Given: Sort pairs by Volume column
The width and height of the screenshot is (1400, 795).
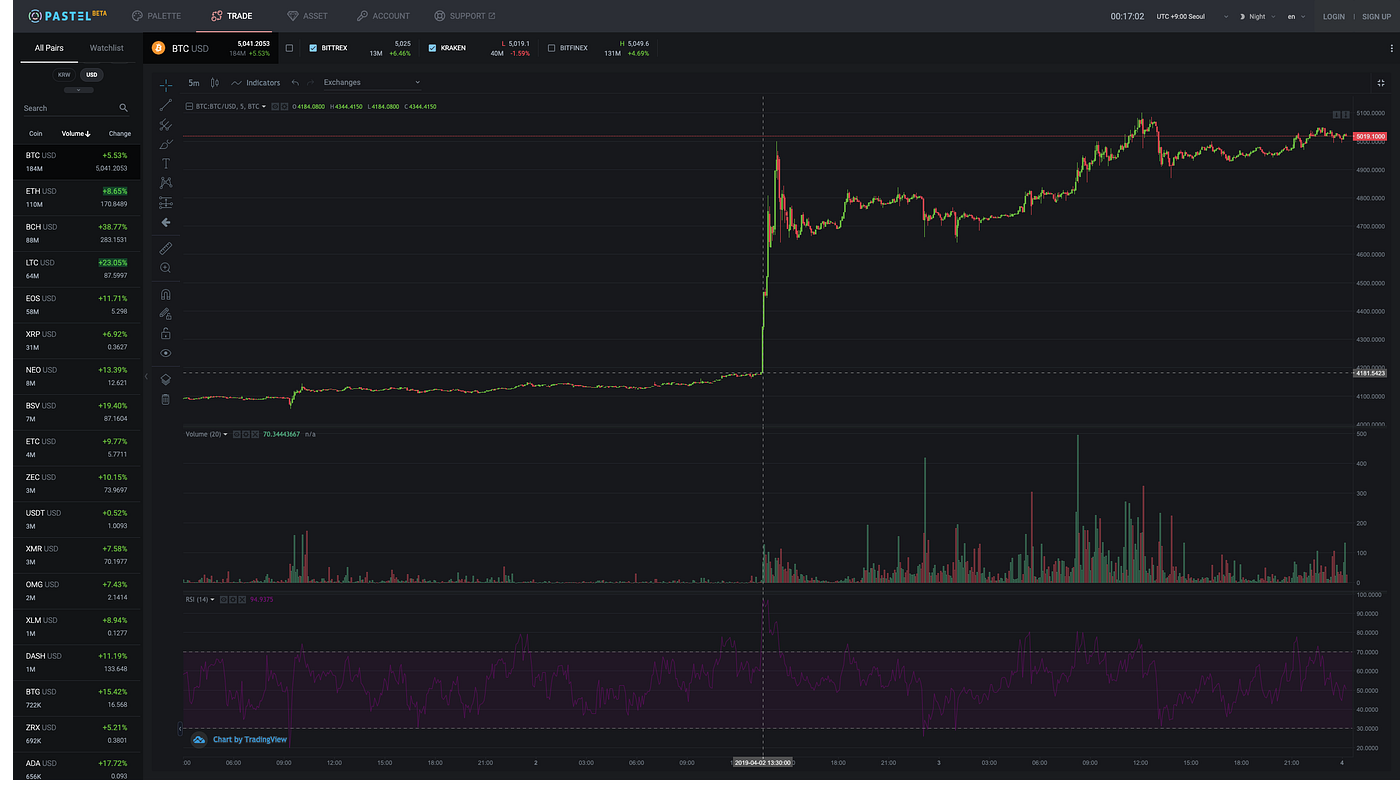Looking at the screenshot, I should (76, 133).
